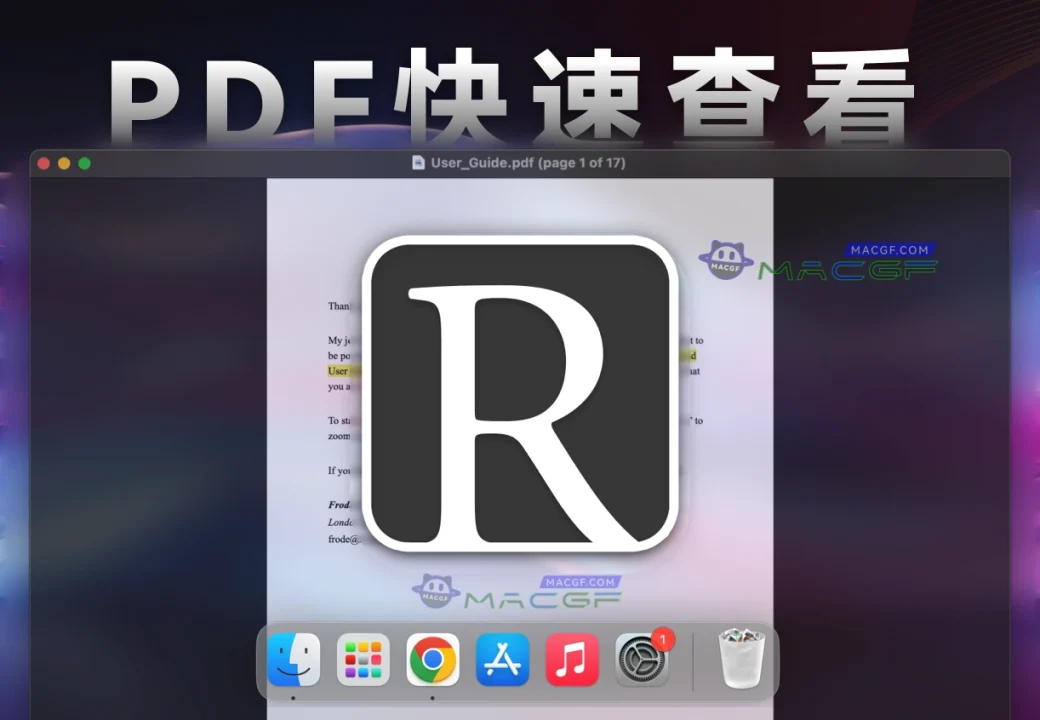Click the PDF document icon in the title bar
This screenshot has width=1040, height=720.
419,163
